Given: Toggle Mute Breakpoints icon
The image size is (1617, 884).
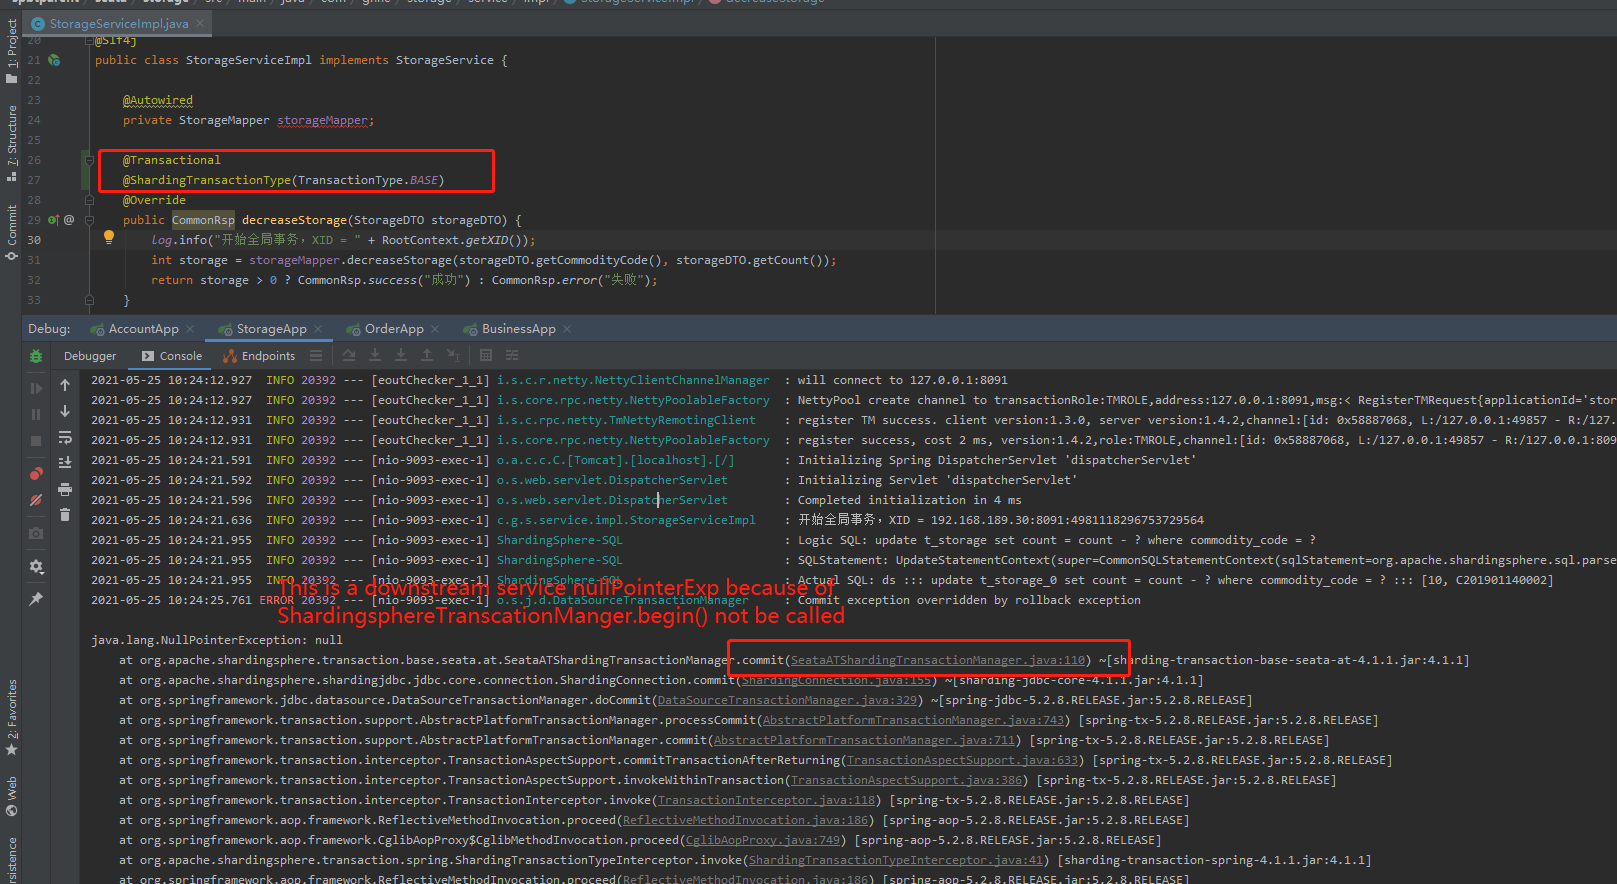Looking at the screenshot, I should click(x=36, y=500).
